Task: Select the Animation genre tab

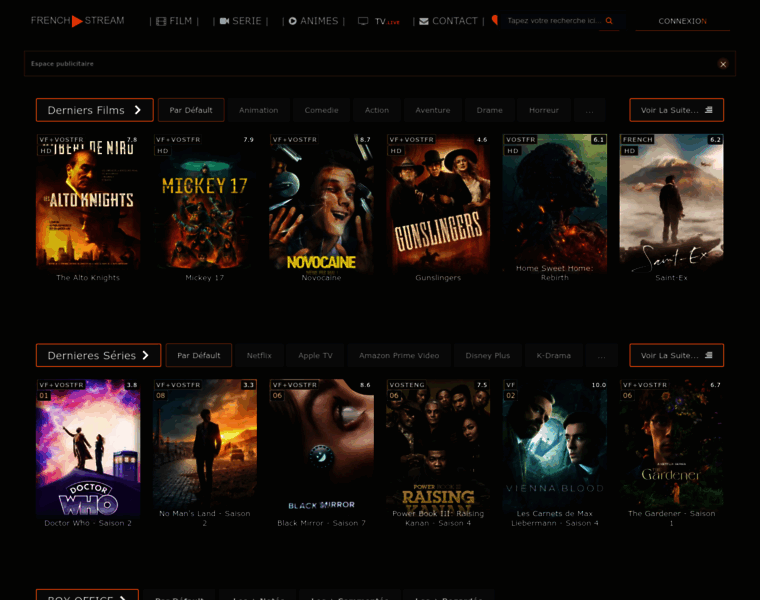Action: (258, 111)
